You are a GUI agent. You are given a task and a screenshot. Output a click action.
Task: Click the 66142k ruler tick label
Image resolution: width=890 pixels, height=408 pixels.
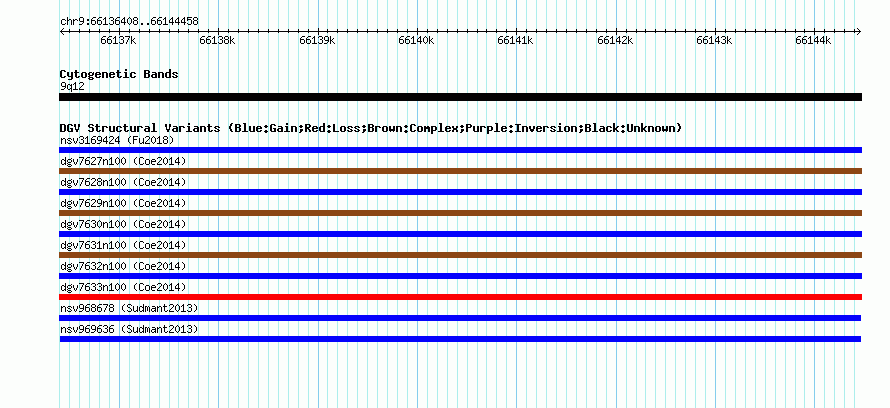click(x=615, y=40)
